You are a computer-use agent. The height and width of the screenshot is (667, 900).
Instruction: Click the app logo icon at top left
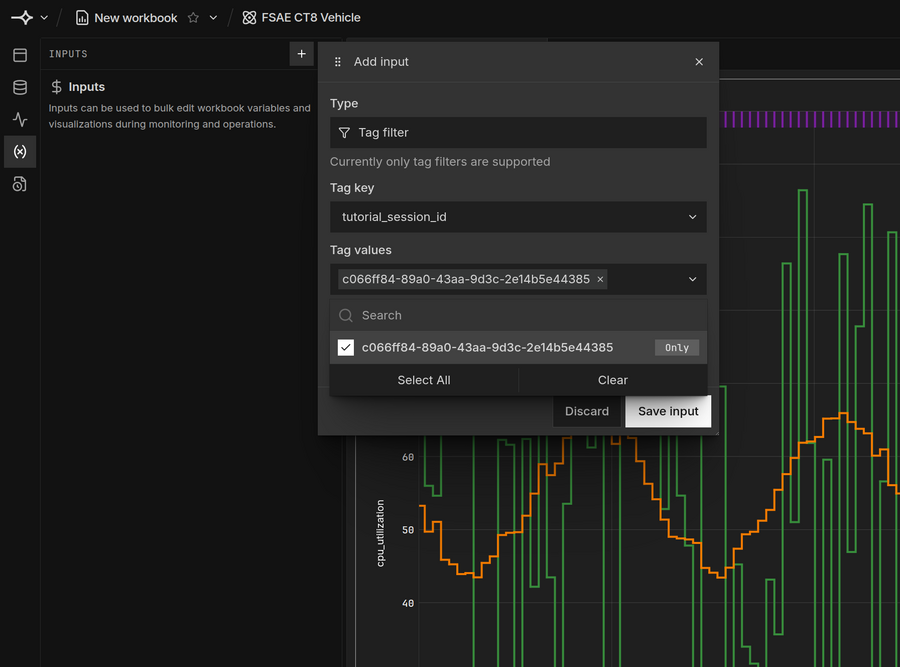22,18
